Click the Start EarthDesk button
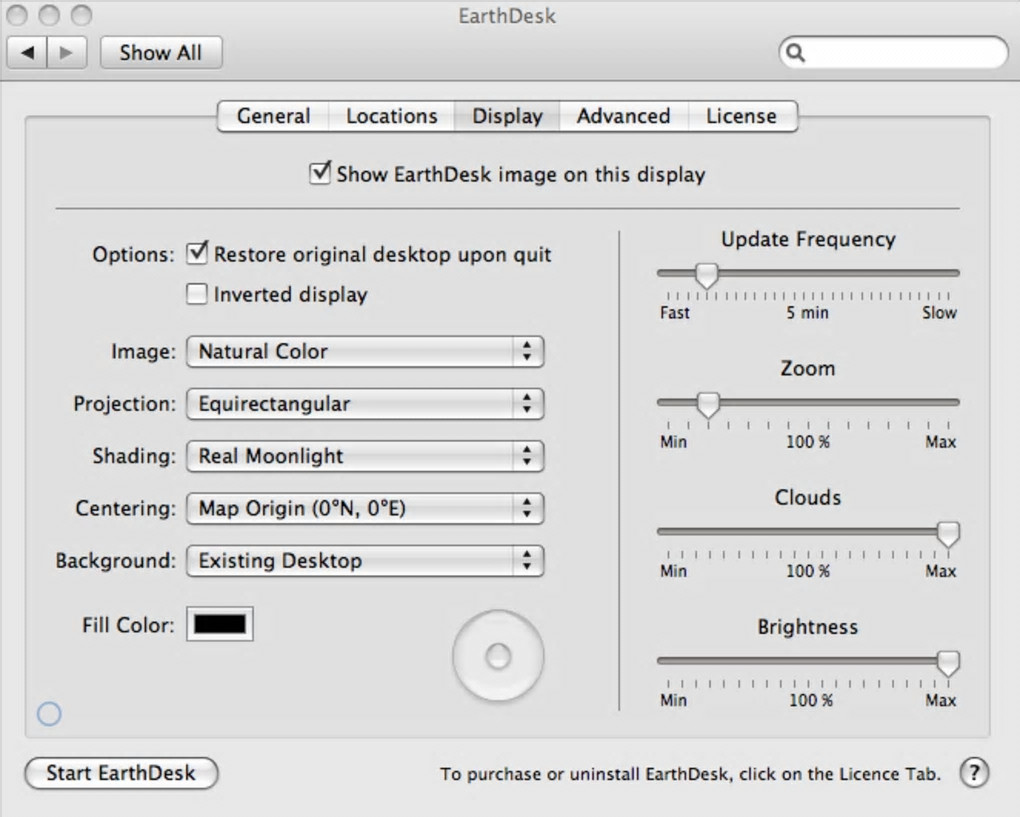The height and width of the screenshot is (817, 1020). (x=120, y=773)
